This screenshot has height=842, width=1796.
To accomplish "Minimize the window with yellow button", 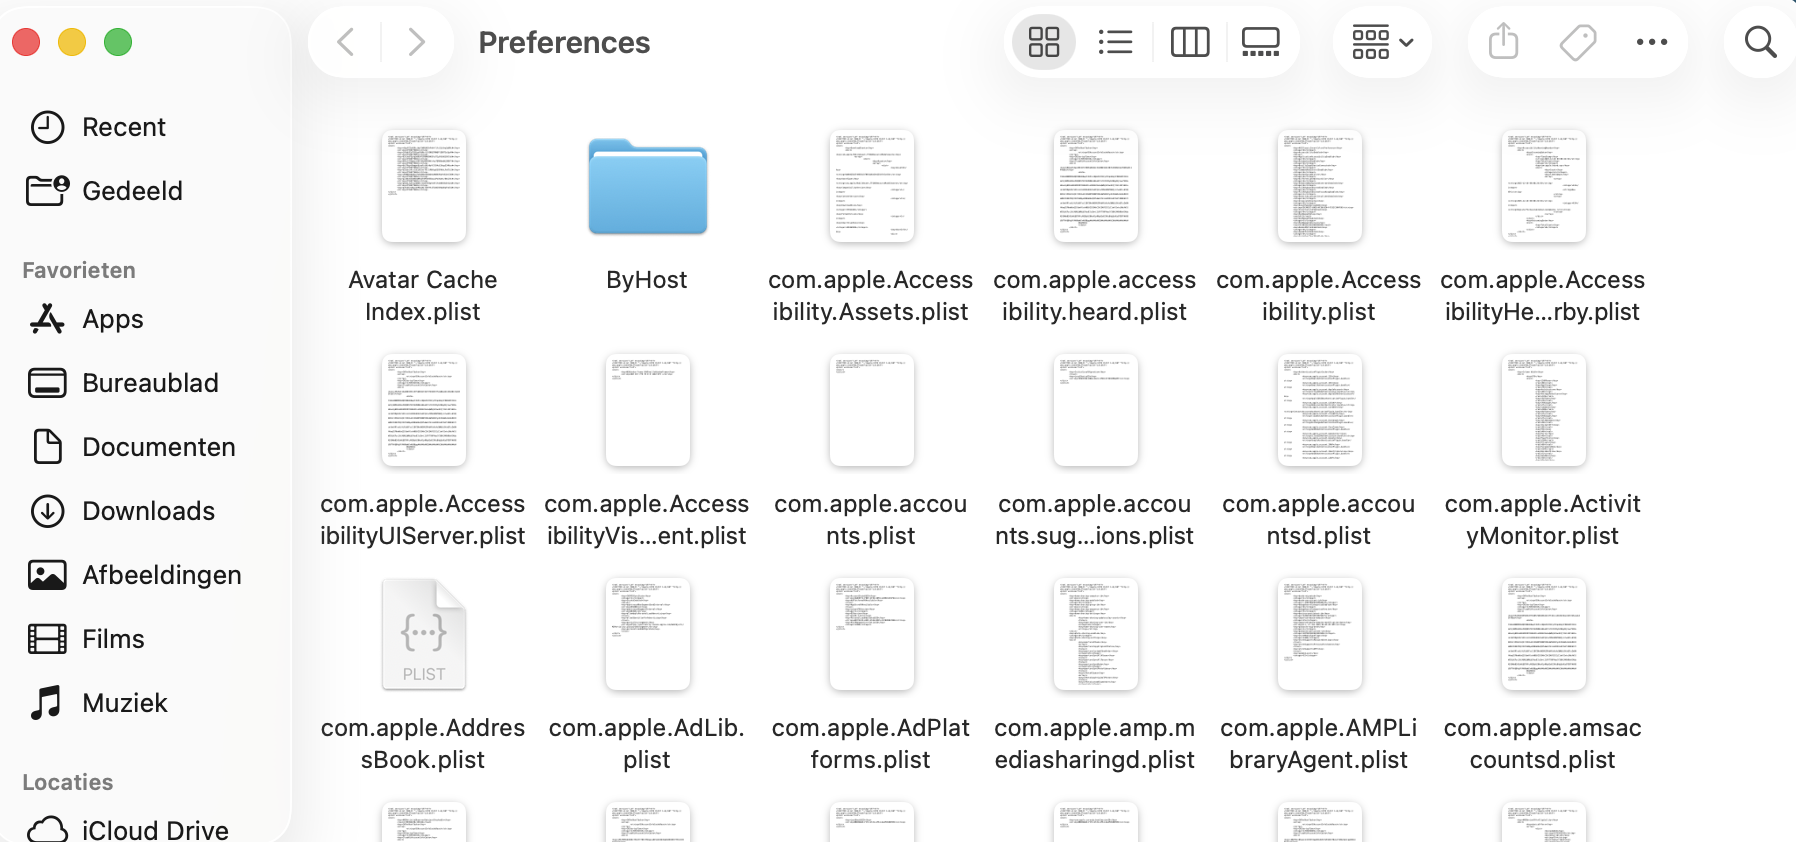I will (x=72, y=42).
